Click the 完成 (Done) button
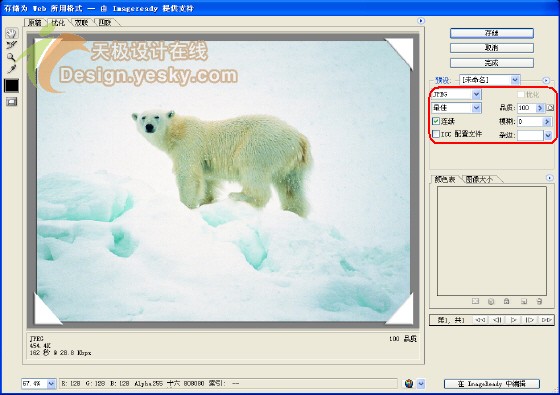The image size is (560, 395). pyautogui.click(x=492, y=63)
